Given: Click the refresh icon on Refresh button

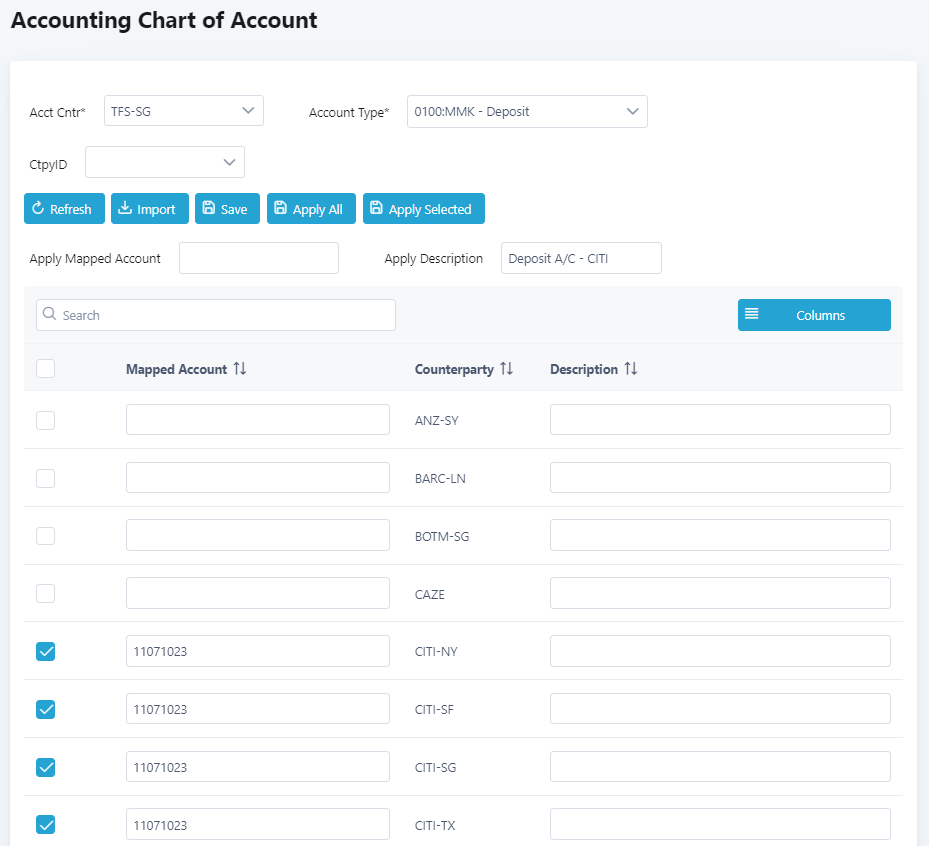Looking at the screenshot, I should point(38,208).
